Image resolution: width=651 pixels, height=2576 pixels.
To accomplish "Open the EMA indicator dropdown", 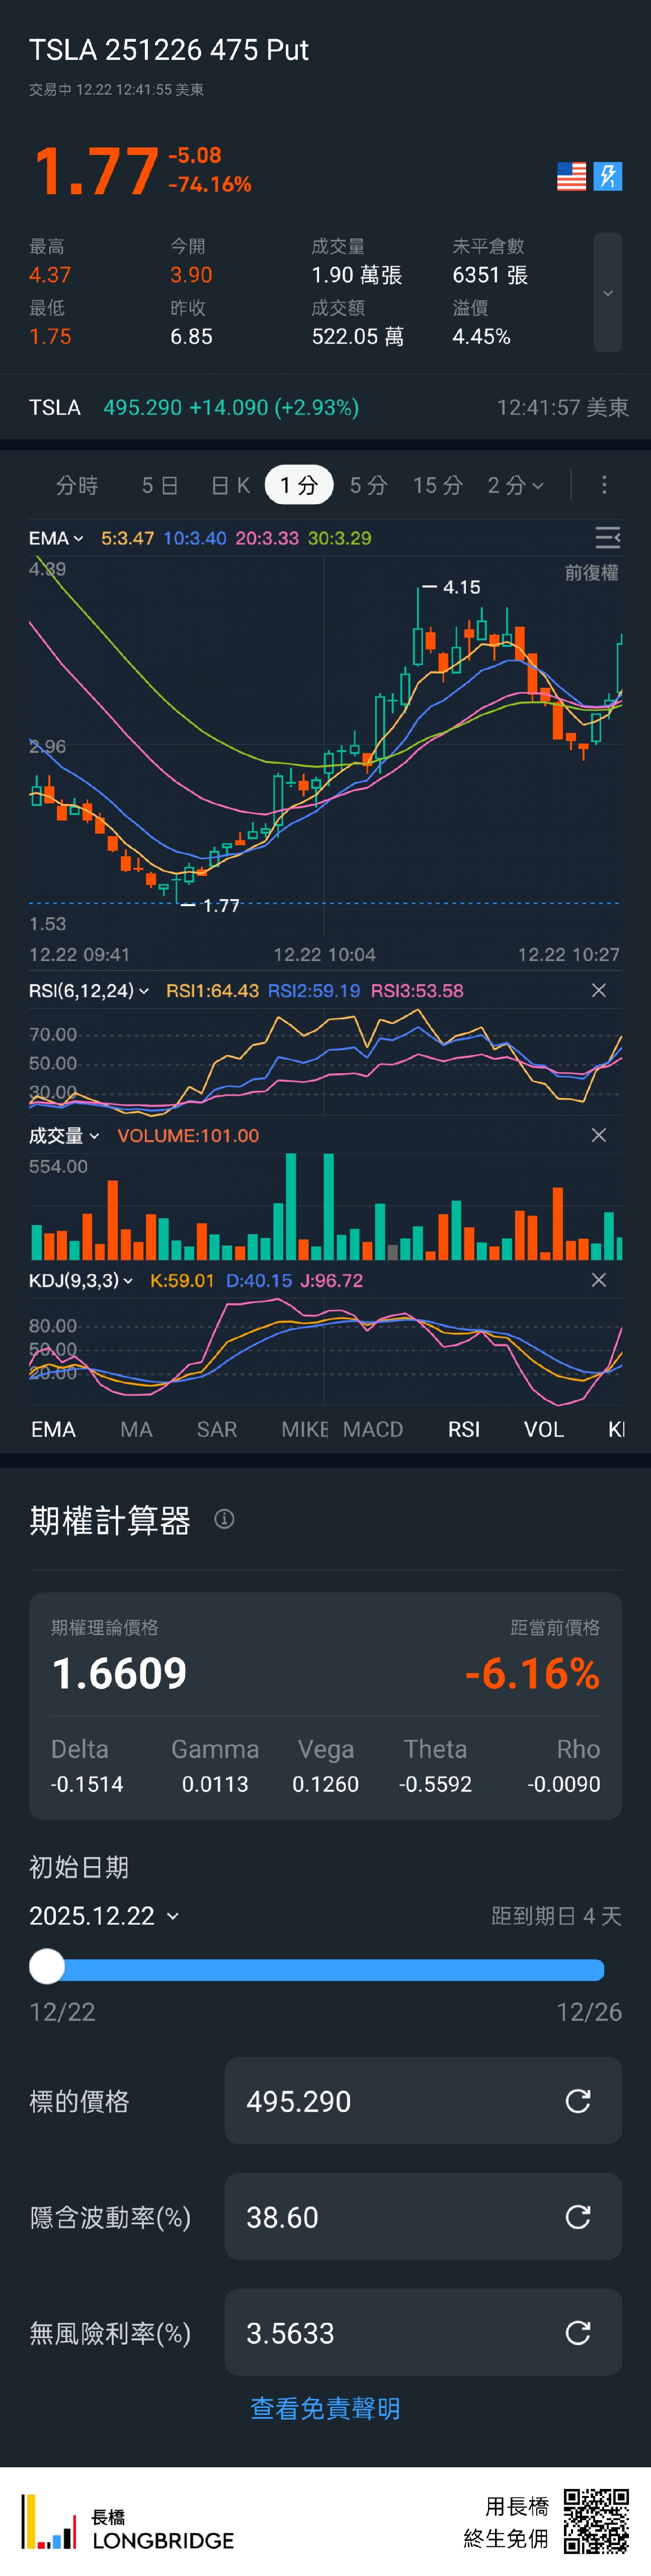I will tap(56, 538).
